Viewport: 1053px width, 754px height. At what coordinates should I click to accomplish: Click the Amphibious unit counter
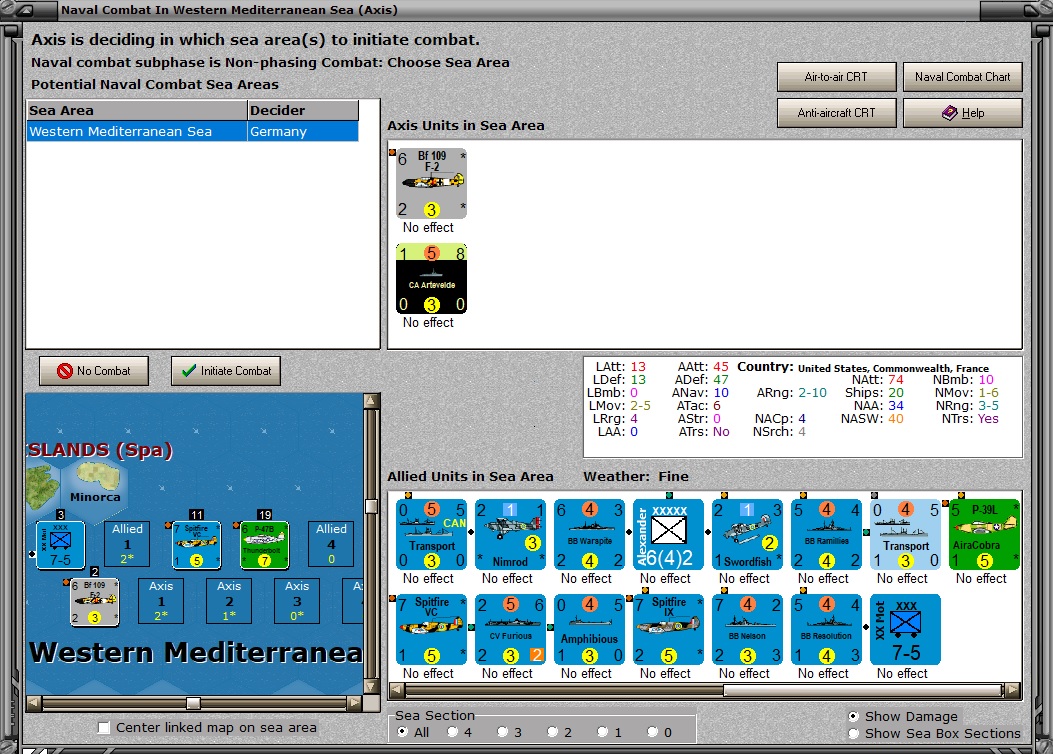tap(590, 629)
